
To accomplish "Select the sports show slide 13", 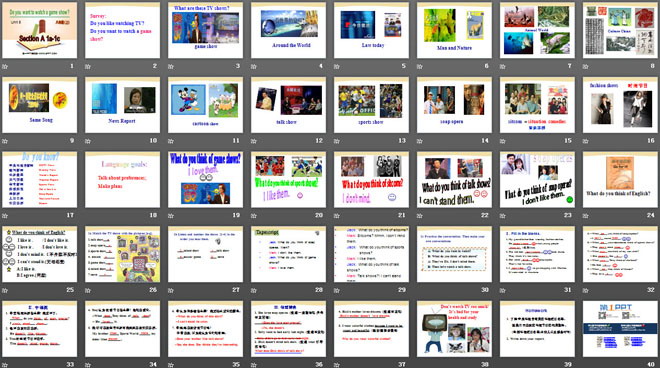I will point(371,105).
